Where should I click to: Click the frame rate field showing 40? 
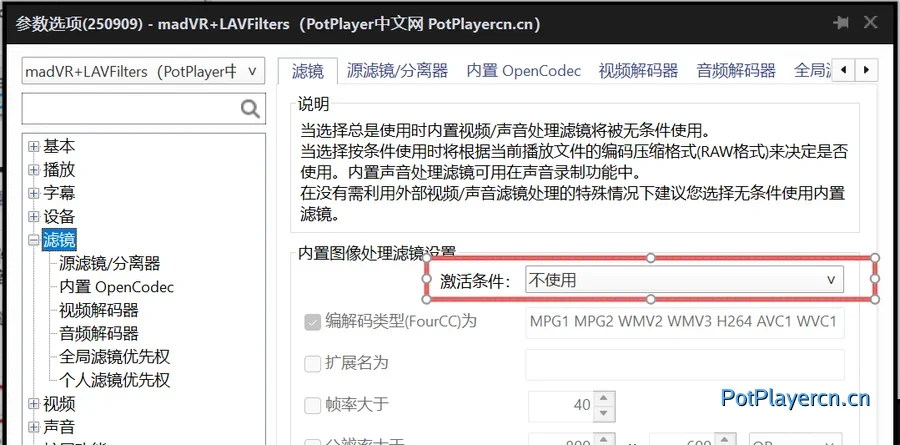561,405
